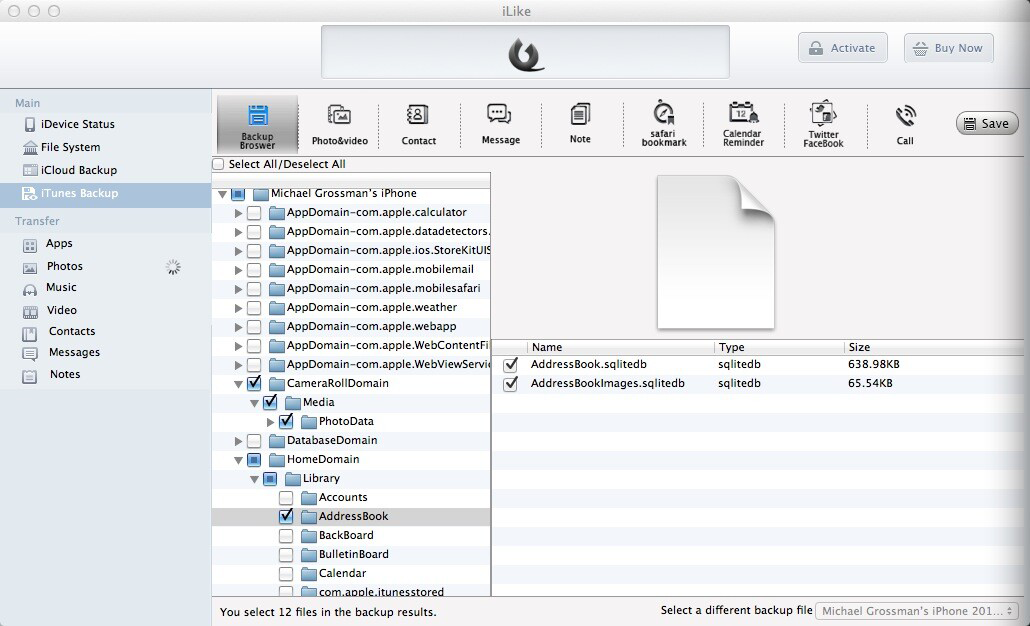
Task: Click the Save button
Action: [987, 123]
